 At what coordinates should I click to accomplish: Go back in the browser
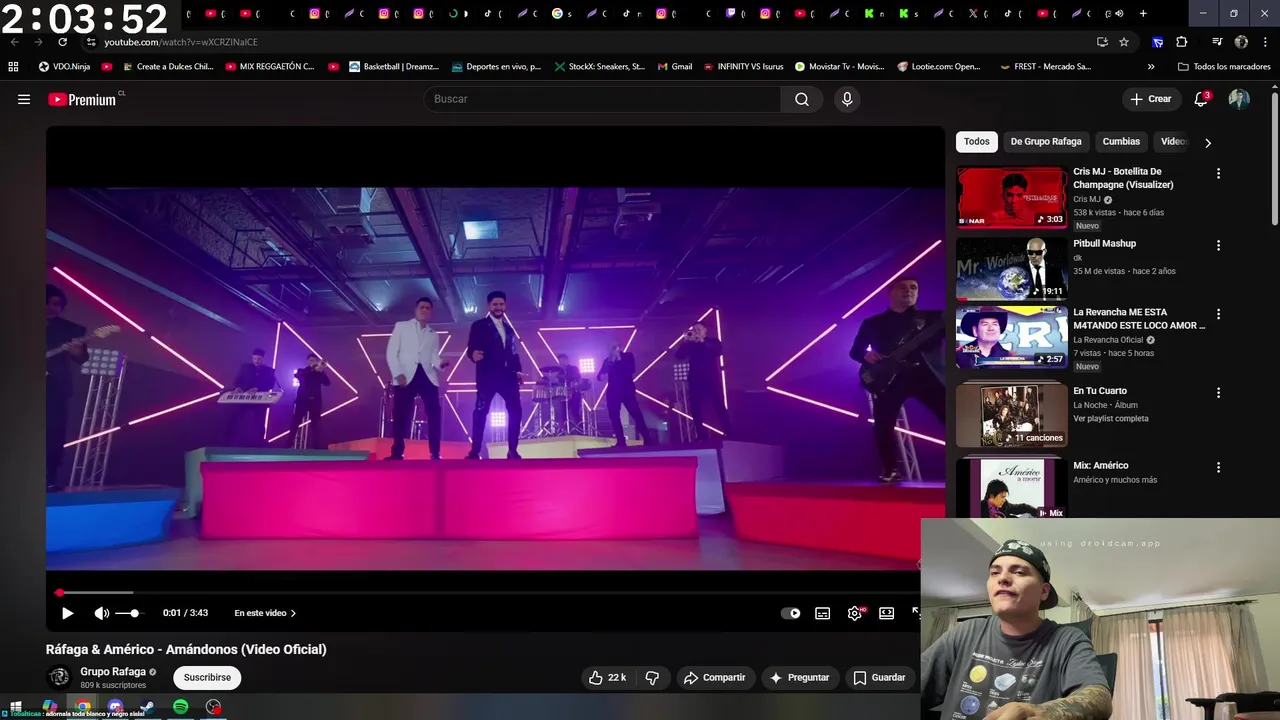pyautogui.click(x=14, y=42)
